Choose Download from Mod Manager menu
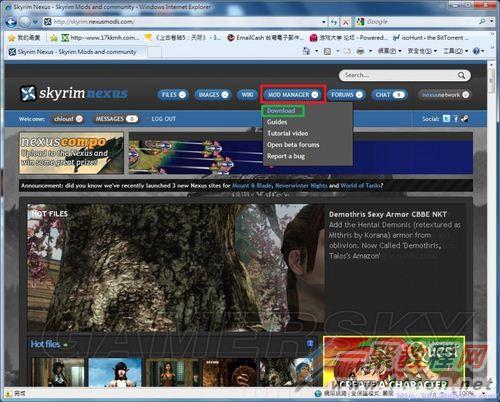The image size is (500, 402). (281, 111)
